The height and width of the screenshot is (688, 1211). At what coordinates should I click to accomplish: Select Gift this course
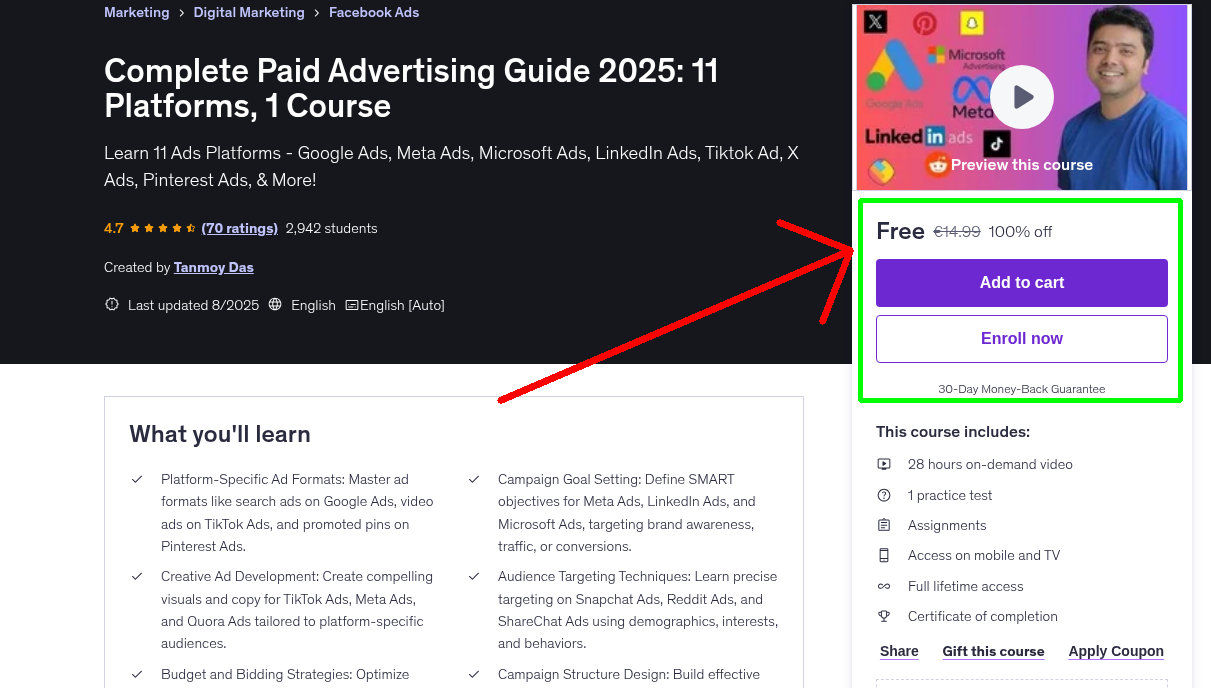tap(993, 651)
